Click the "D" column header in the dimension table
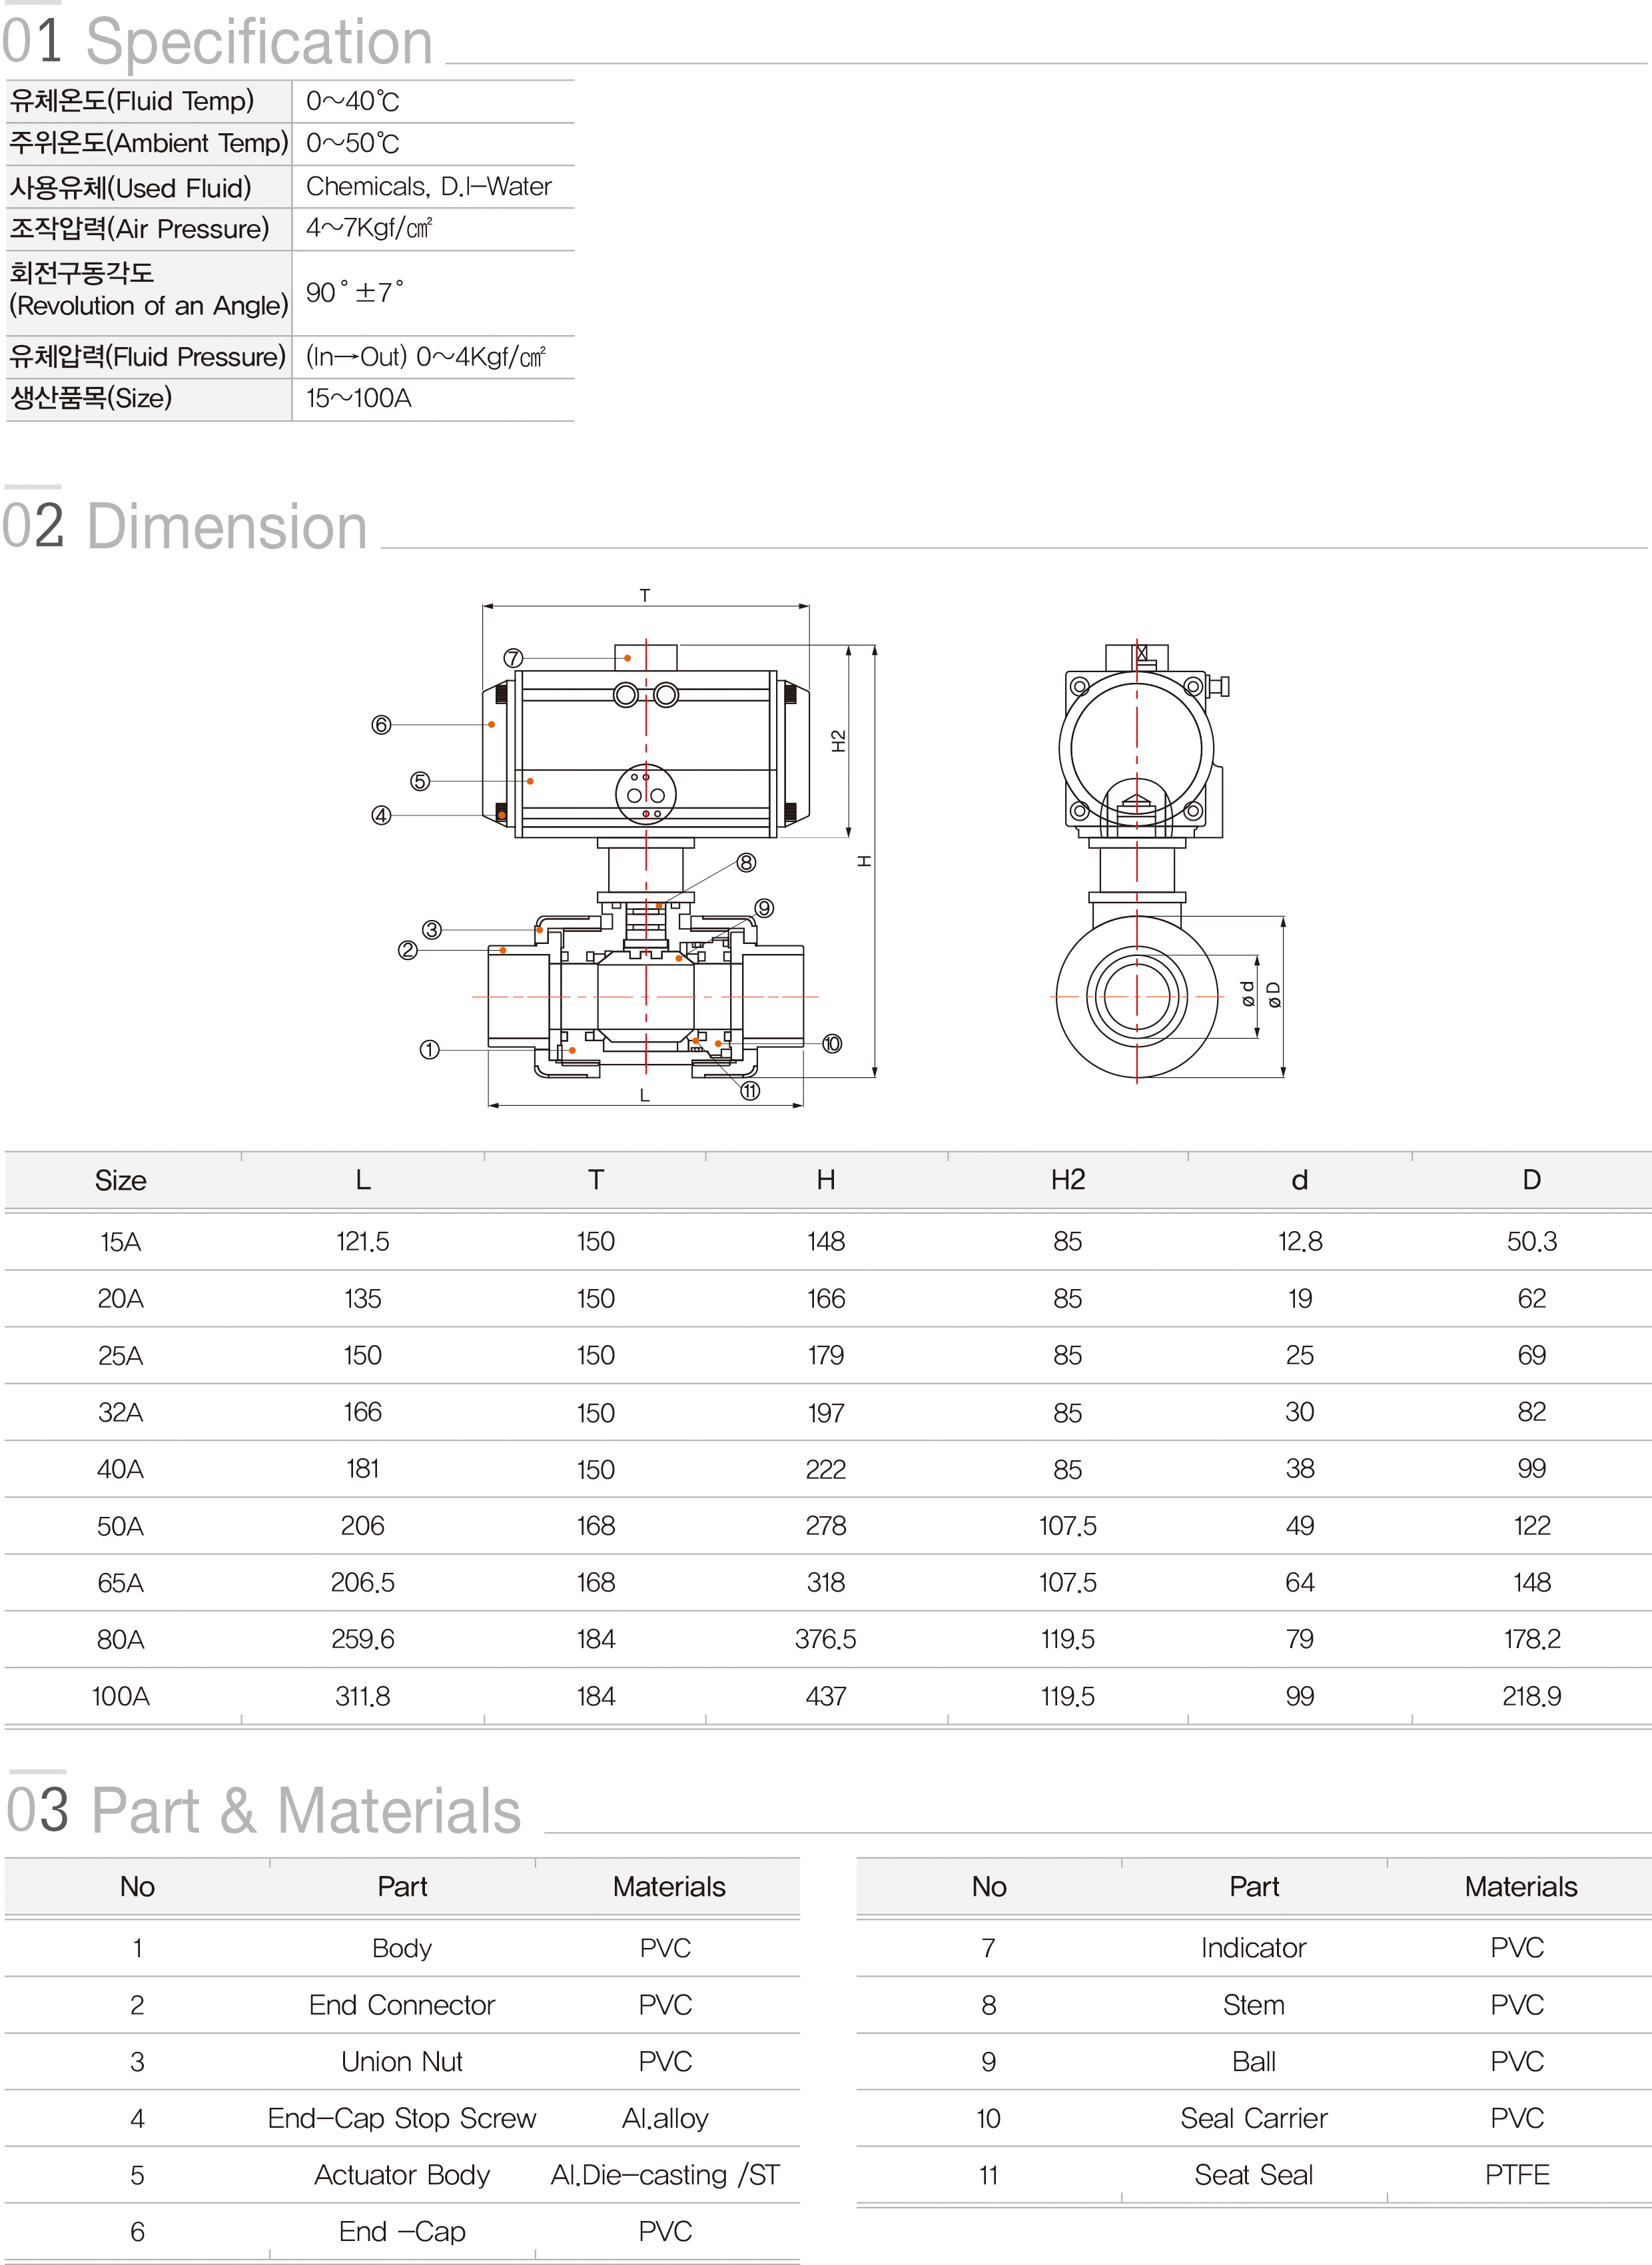Screen dimensions: 1652x2265 click(1532, 1180)
